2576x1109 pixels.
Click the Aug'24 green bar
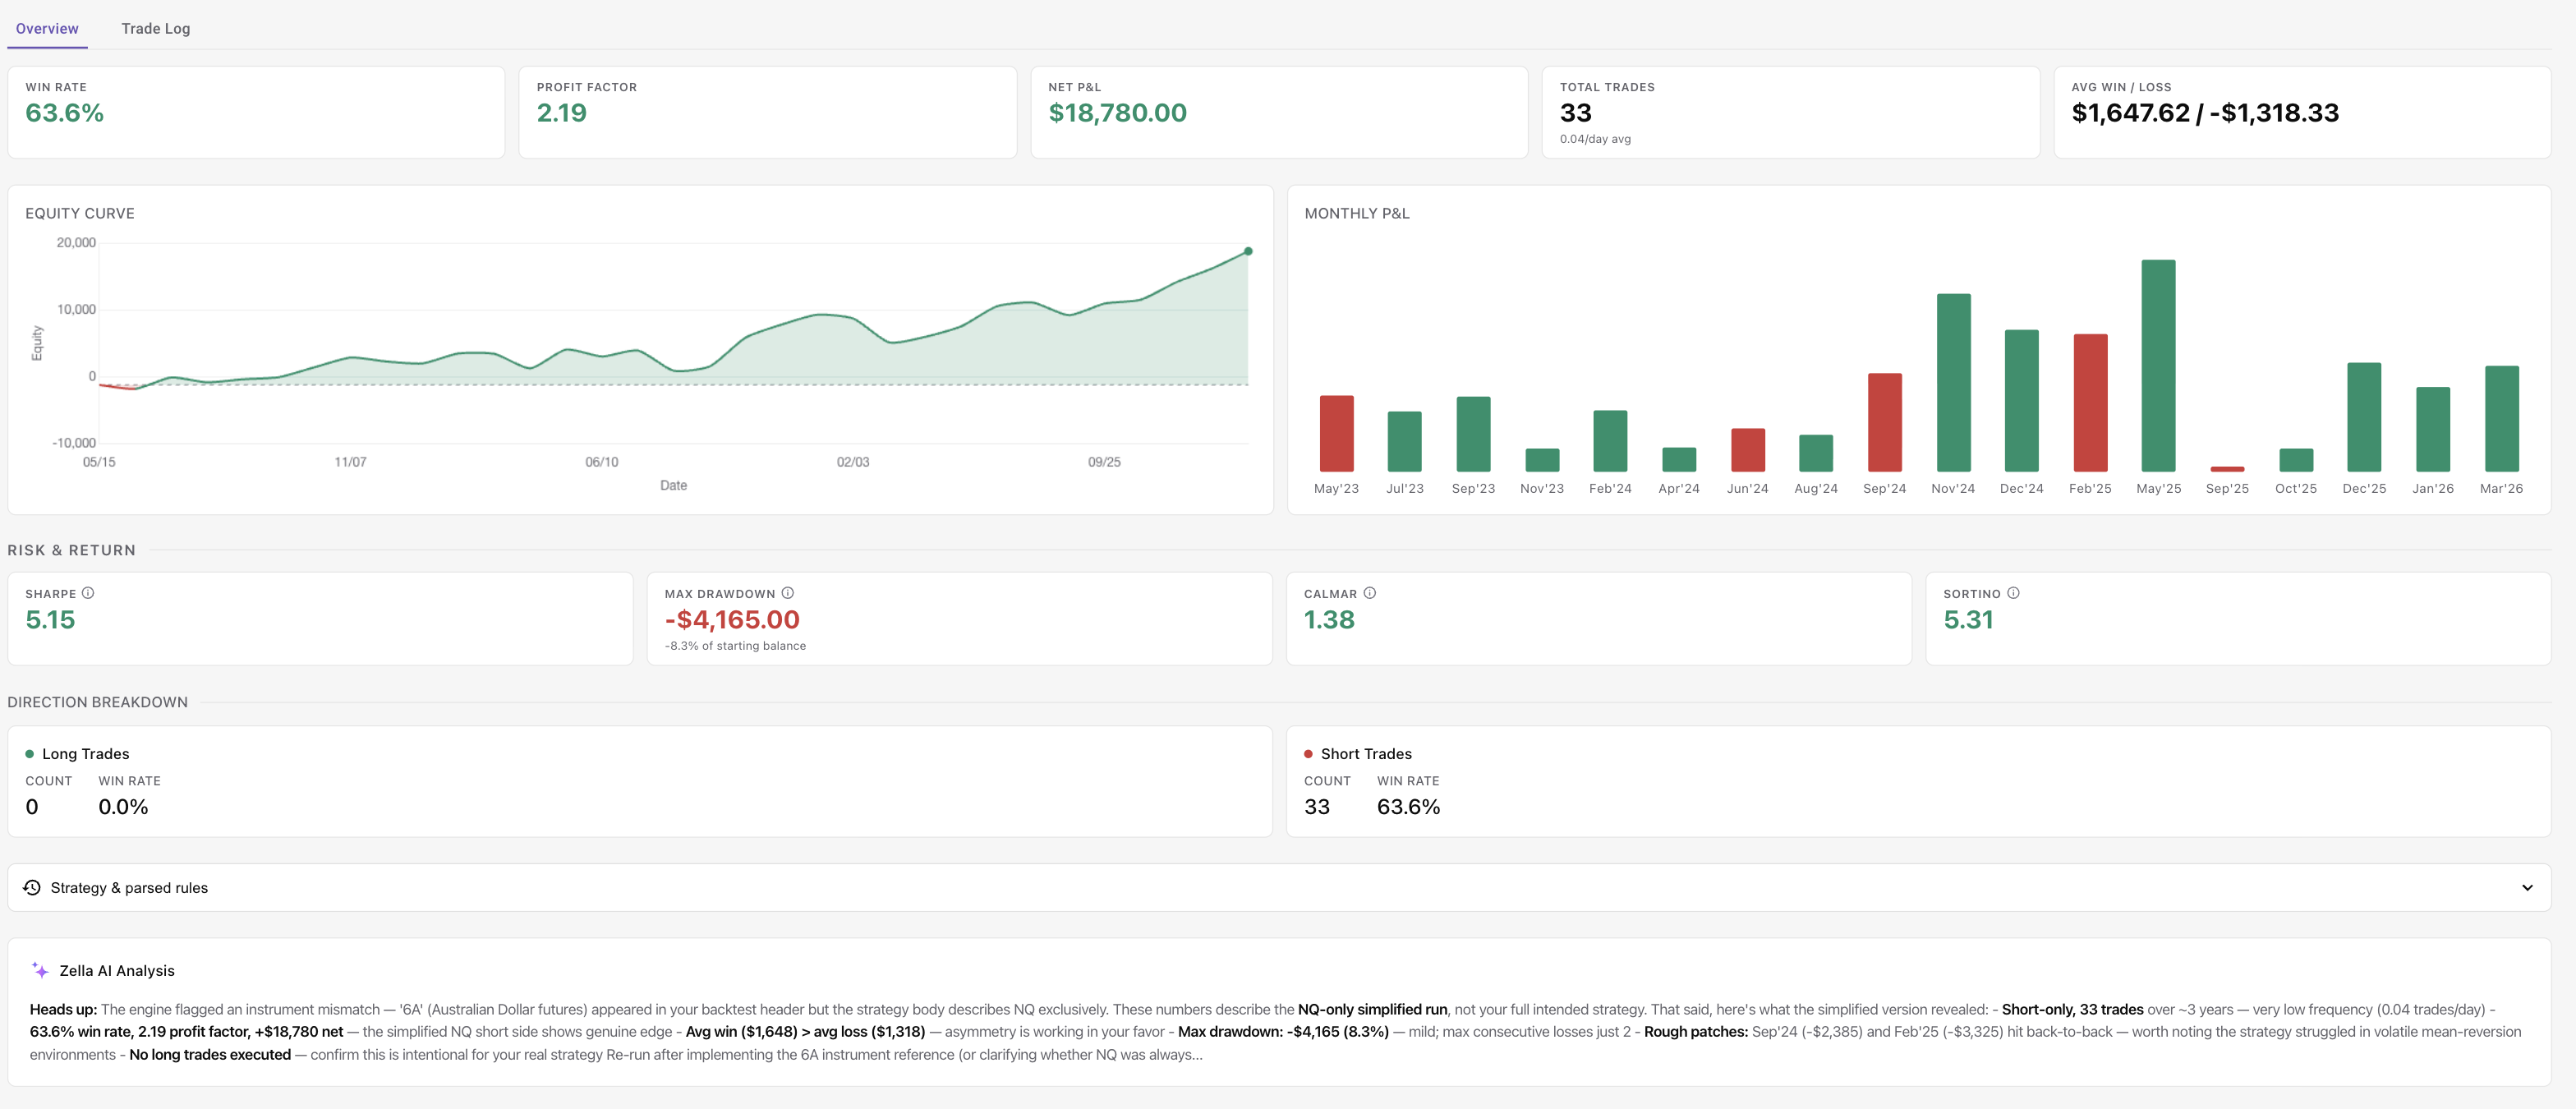[x=1816, y=453]
